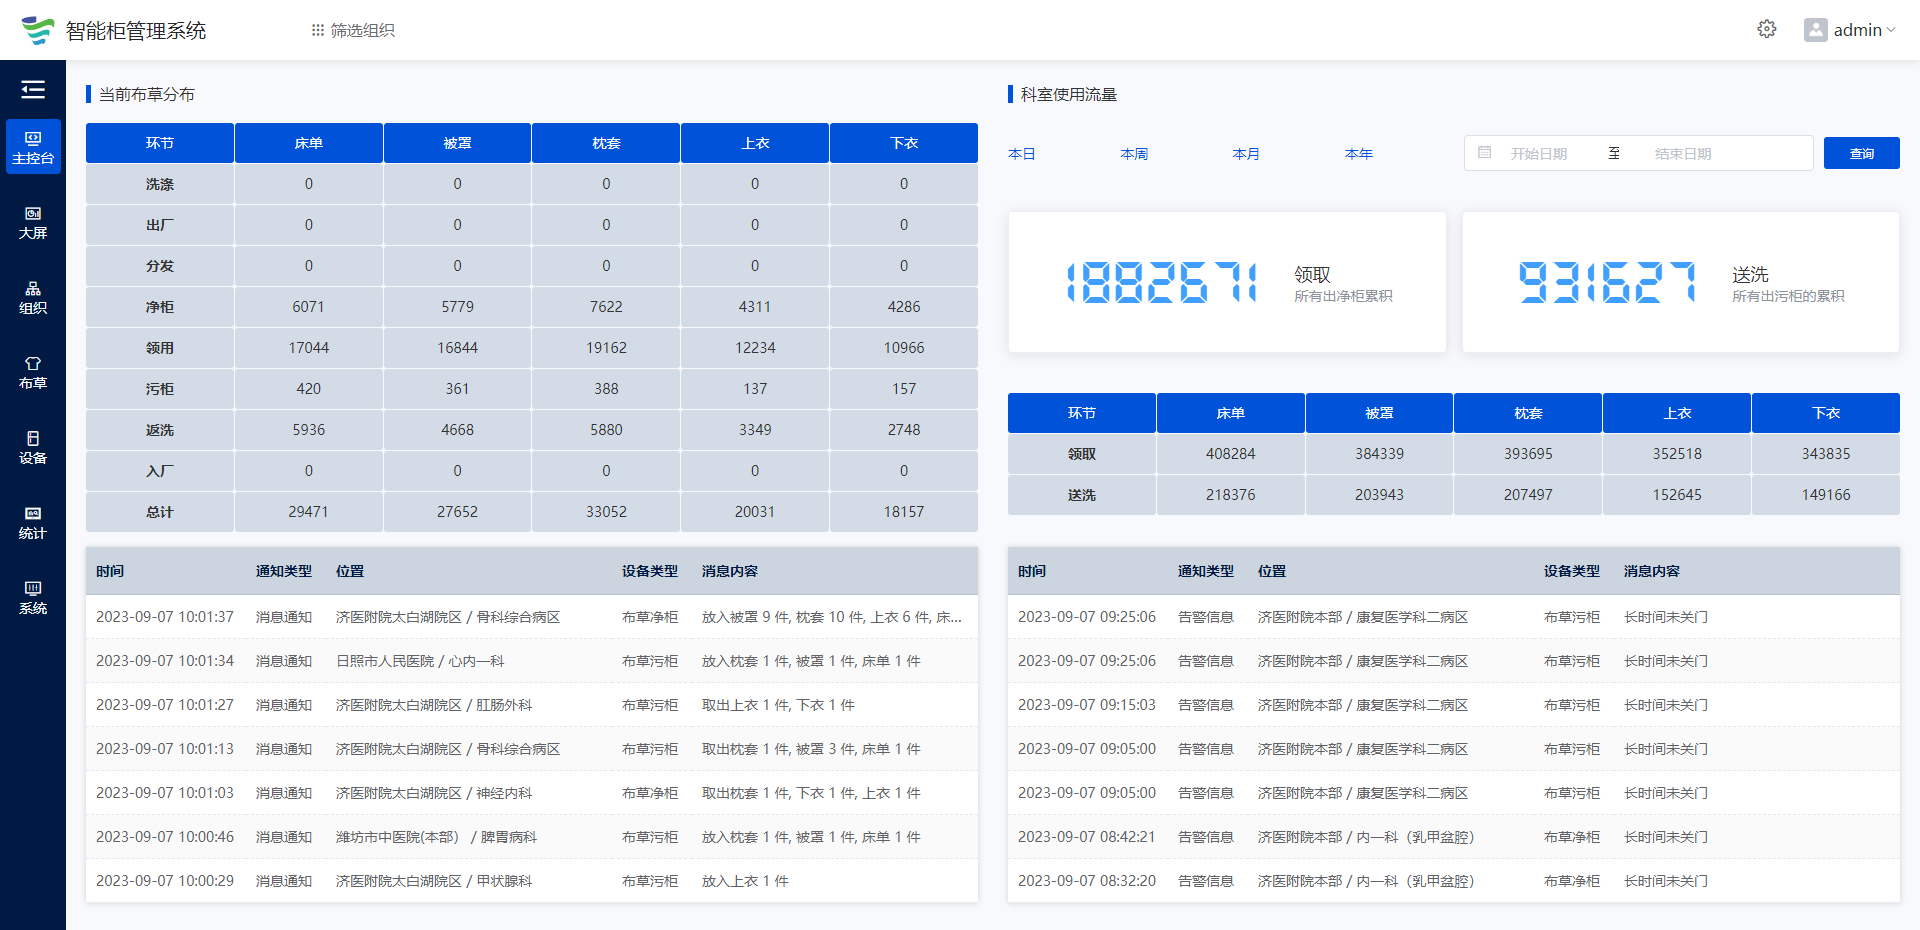Screen dimensions: 1920x930
Task: Click the 查询 button
Action: coord(1862,153)
